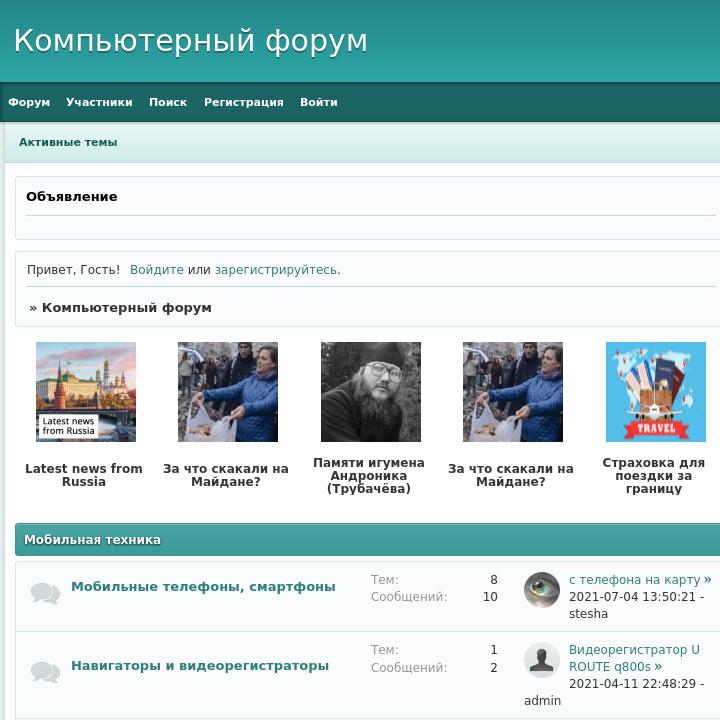Click the speech bubble icon beside Мобильные телефоны, смартфоны
The height and width of the screenshot is (720, 720).
(x=45, y=593)
